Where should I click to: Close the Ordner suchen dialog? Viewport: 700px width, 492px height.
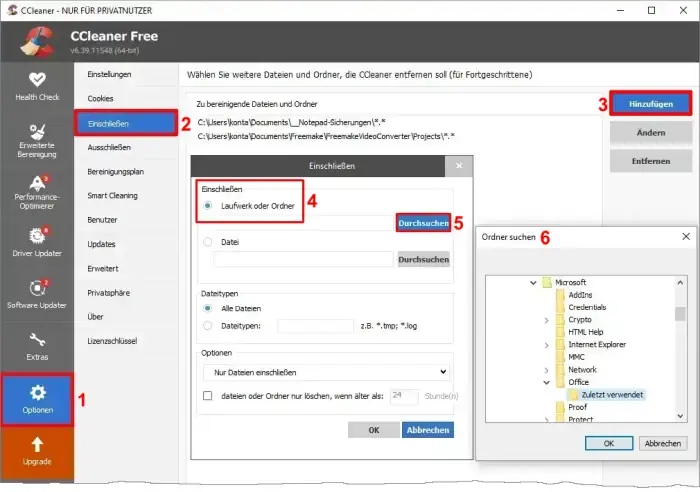coord(686,236)
